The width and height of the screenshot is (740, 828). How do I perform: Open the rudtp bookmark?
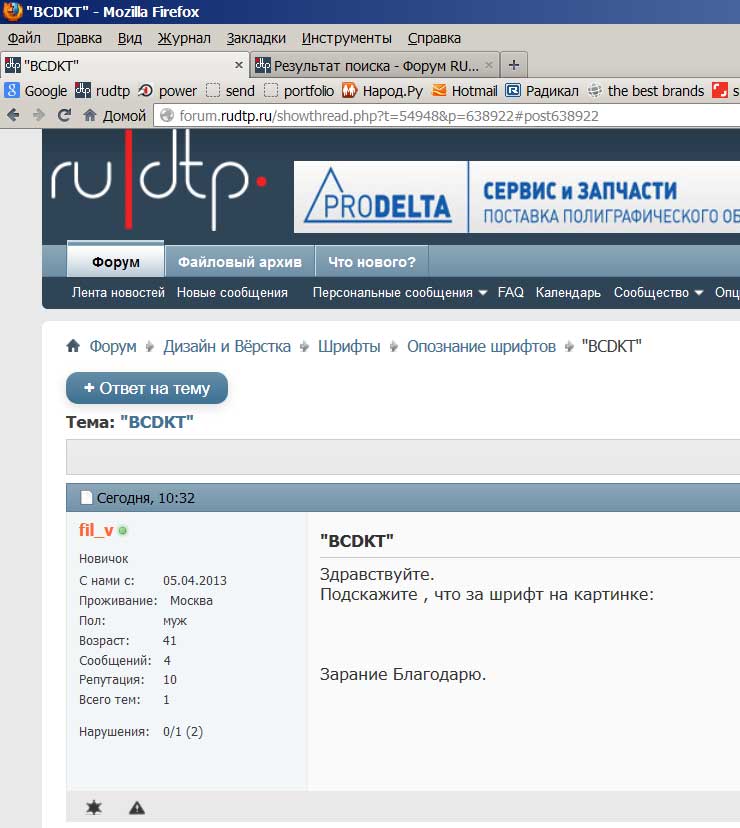pos(102,91)
